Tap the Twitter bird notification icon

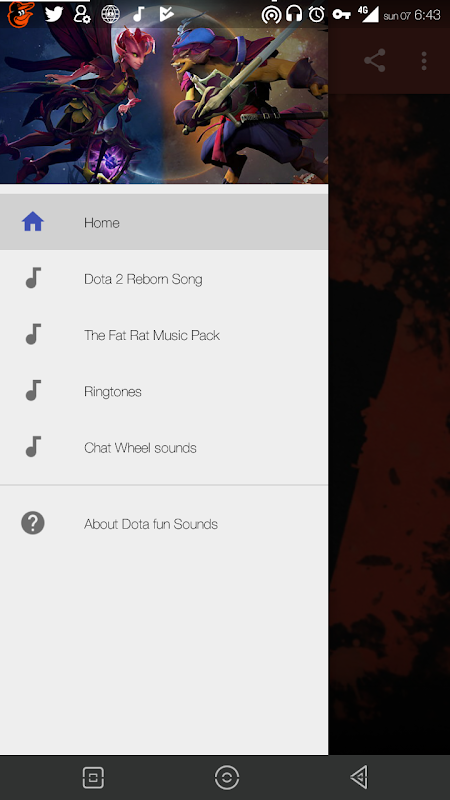54,14
